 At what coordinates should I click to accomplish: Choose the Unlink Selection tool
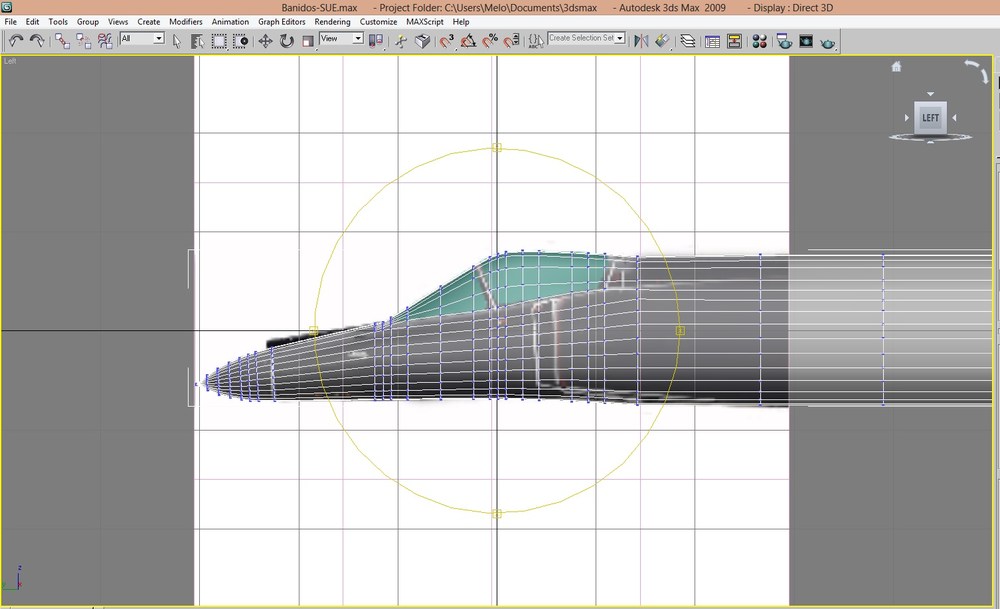pyautogui.click(x=84, y=41)
